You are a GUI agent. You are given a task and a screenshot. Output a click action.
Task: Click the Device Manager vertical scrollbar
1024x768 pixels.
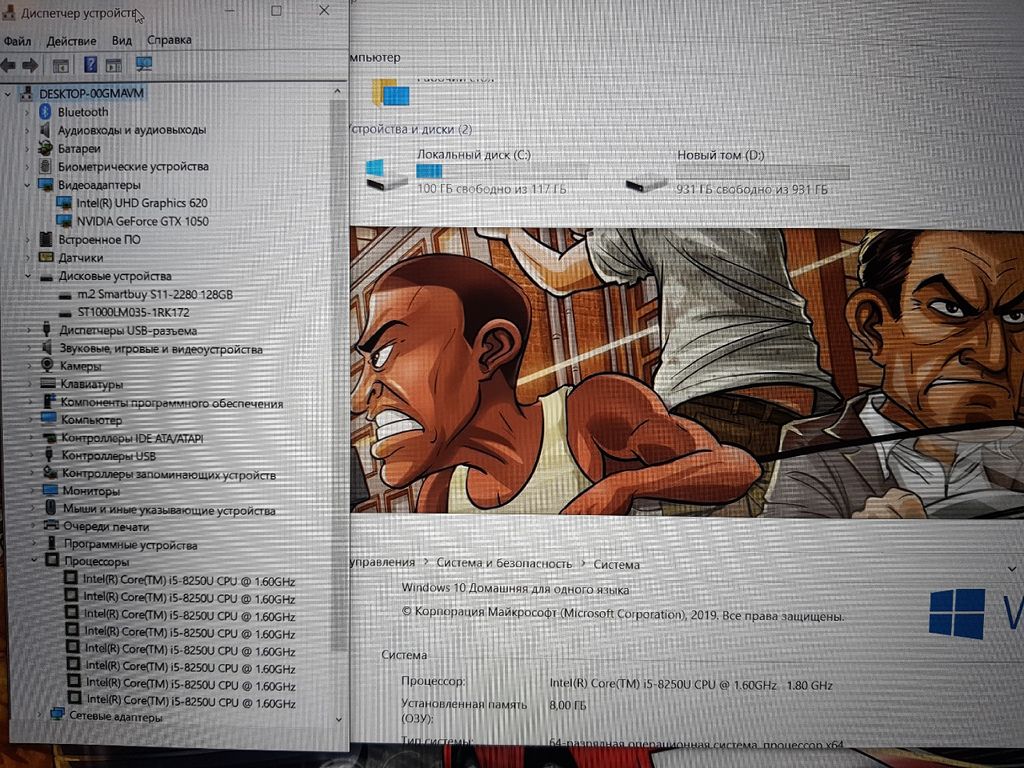pyautogui.click(x=338, y=400)
